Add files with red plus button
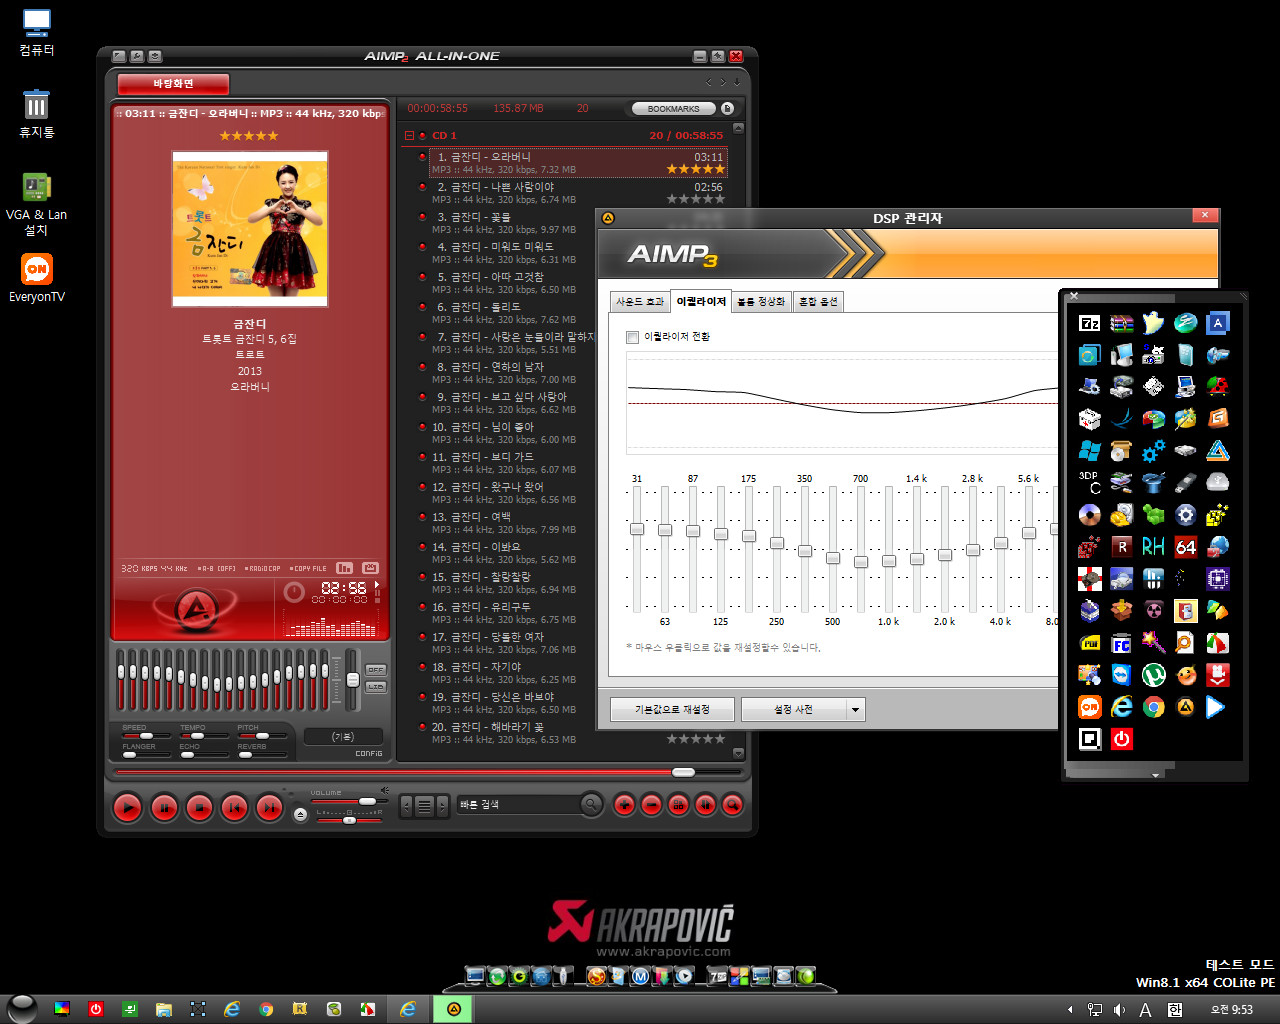The width and height of the screenshot is (1280, 1024). click(x=624, y=804)
